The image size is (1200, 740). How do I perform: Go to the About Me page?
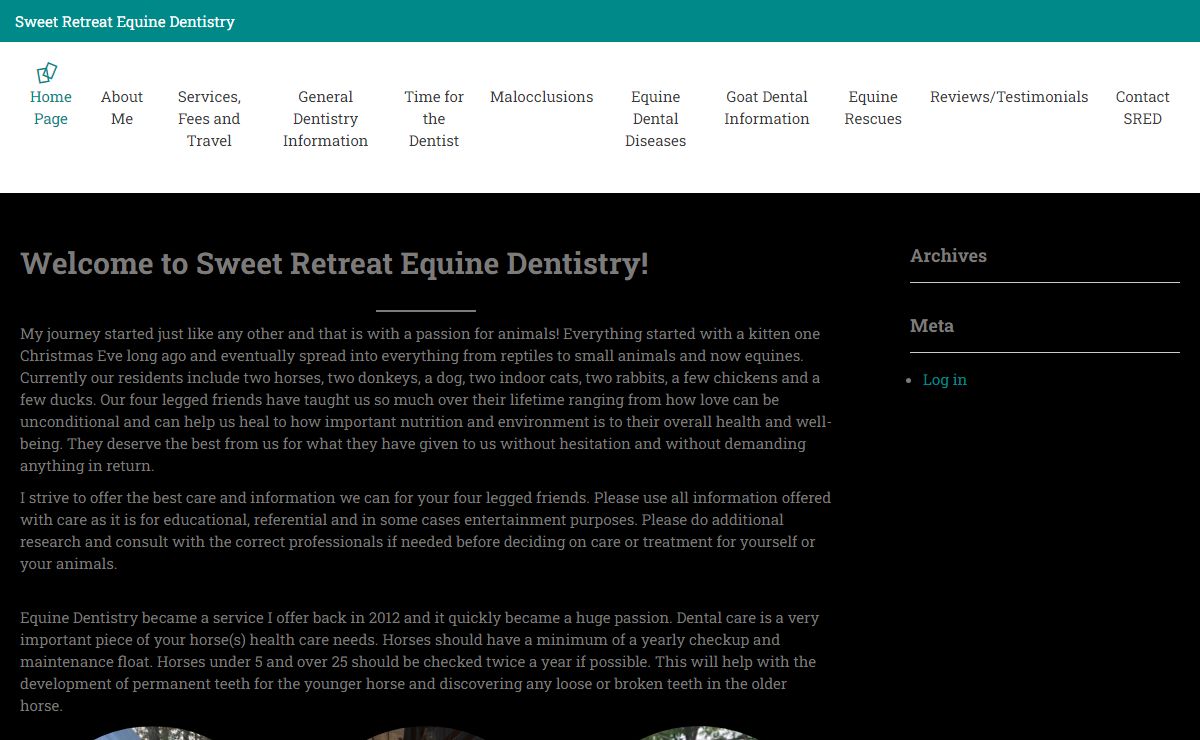pos(122,108)
